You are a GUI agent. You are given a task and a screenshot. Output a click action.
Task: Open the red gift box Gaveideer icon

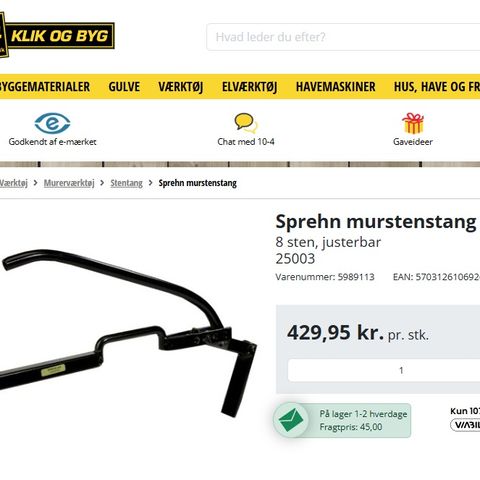pyautogui.click(x=413, y=123)
